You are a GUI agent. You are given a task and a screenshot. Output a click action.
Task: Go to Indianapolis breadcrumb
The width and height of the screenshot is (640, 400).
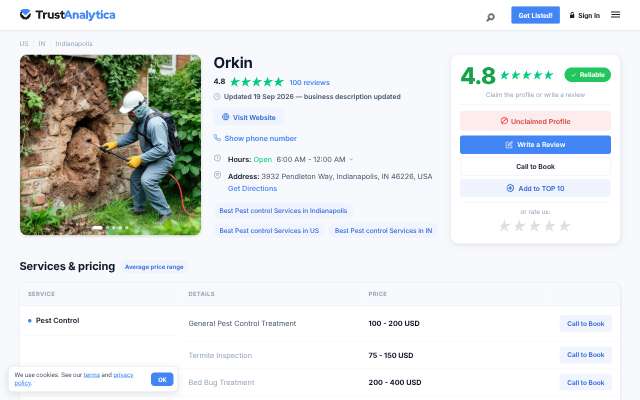(x=74, y=44)
